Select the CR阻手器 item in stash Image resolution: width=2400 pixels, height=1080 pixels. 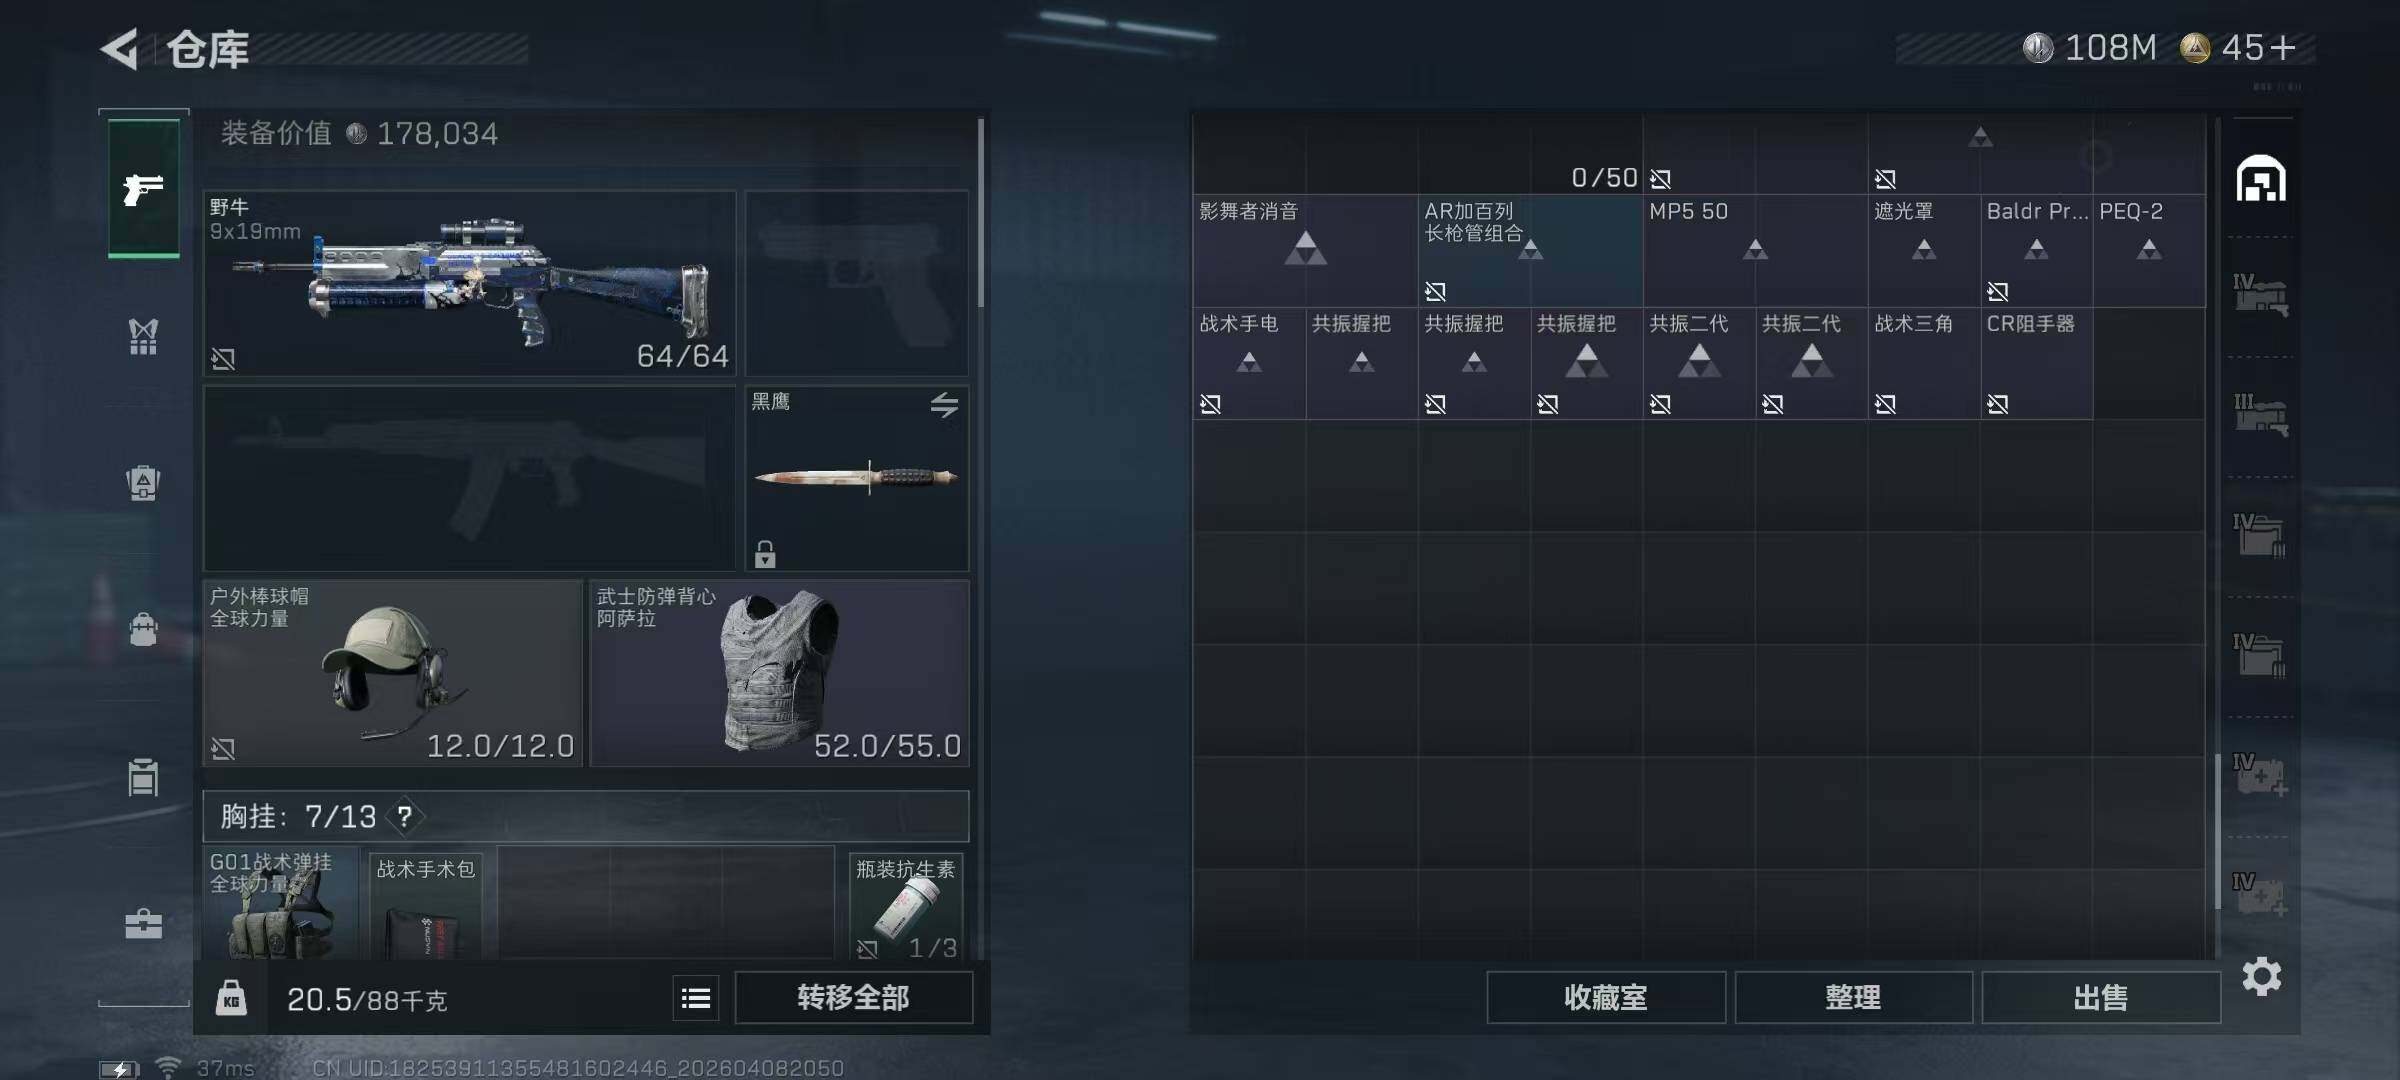pos(2036,363)
